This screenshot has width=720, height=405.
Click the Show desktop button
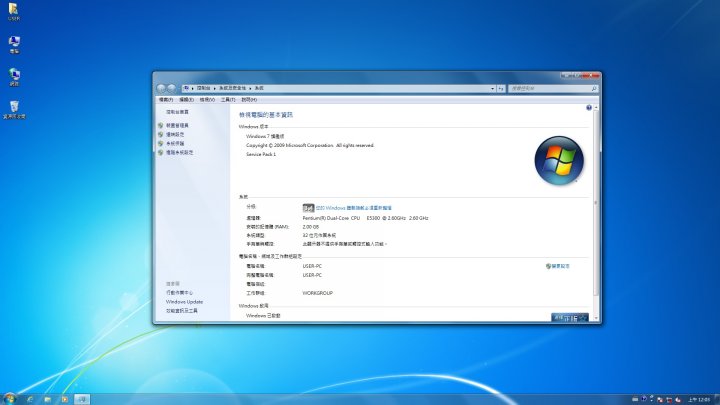717,399
